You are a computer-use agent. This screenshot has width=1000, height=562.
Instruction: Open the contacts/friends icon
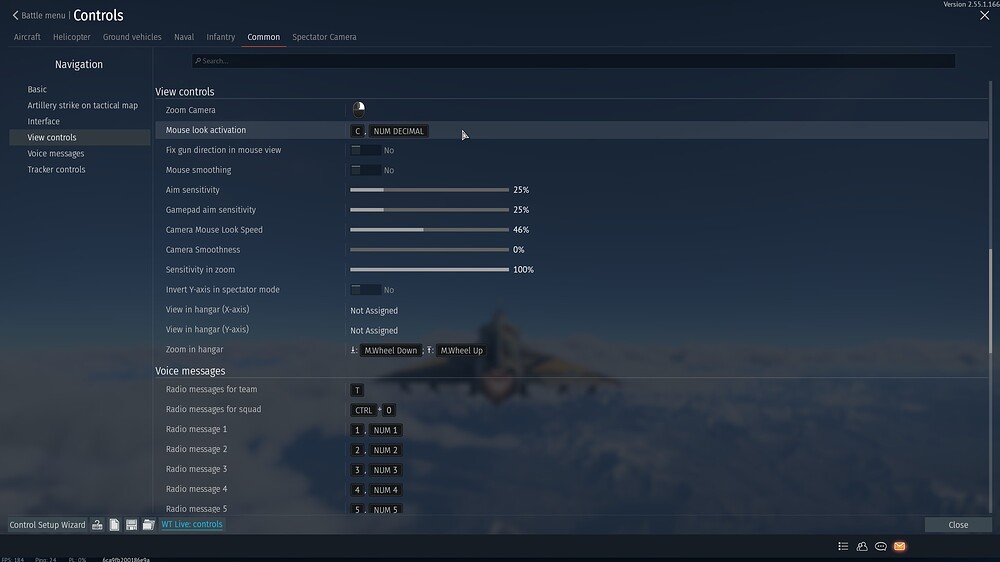862,546
